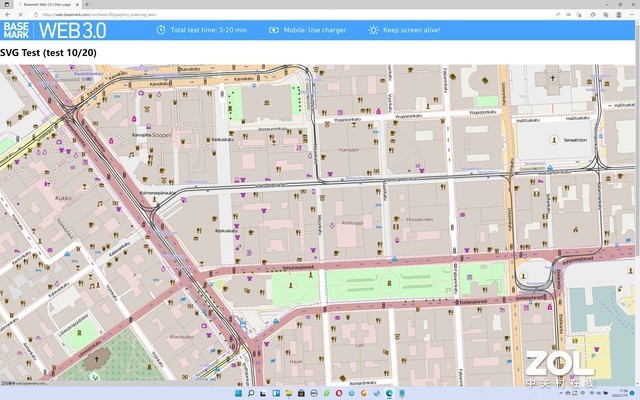
Task: Open the tab actions menu icon
Action: click(7, 4)
